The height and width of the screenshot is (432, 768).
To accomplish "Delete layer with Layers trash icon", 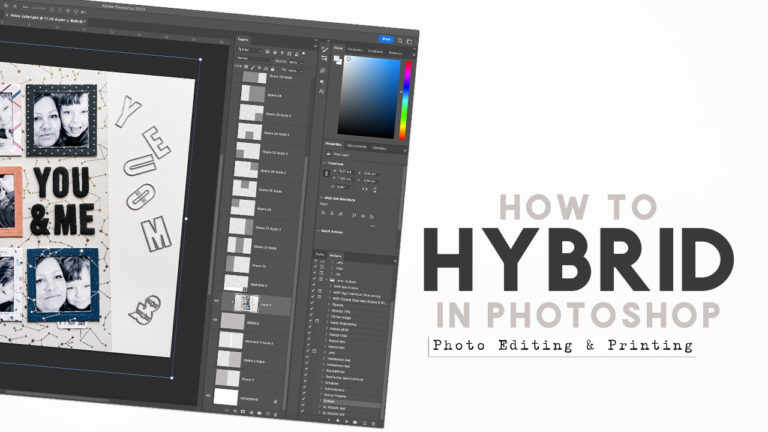I will tap(275, 414).
